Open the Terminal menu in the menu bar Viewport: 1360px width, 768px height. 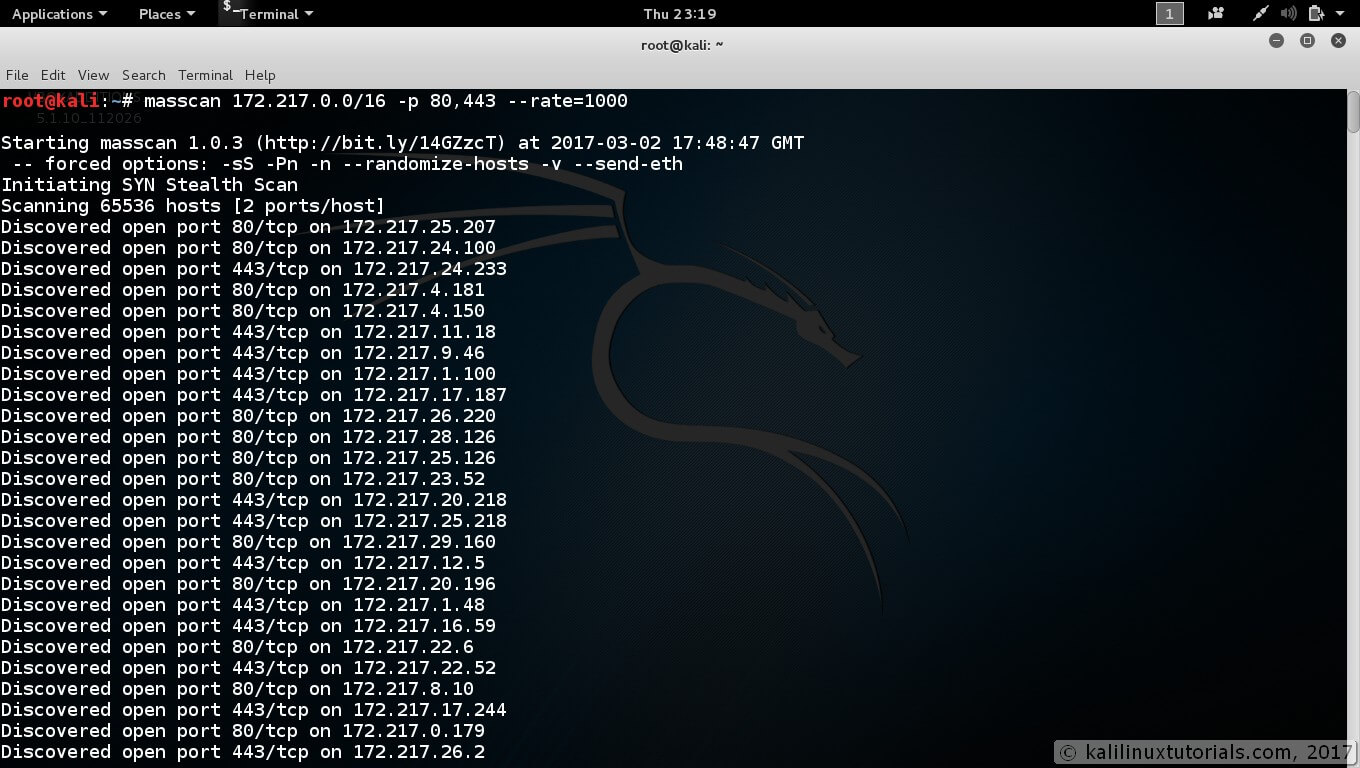coord(205,75)
